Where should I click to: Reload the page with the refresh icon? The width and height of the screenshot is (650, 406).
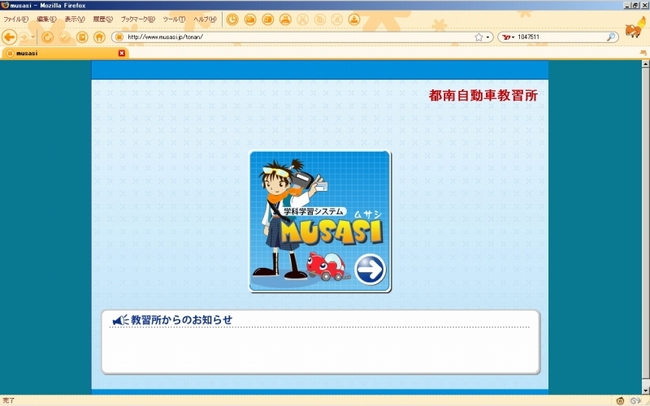click(x=47, y=37)
